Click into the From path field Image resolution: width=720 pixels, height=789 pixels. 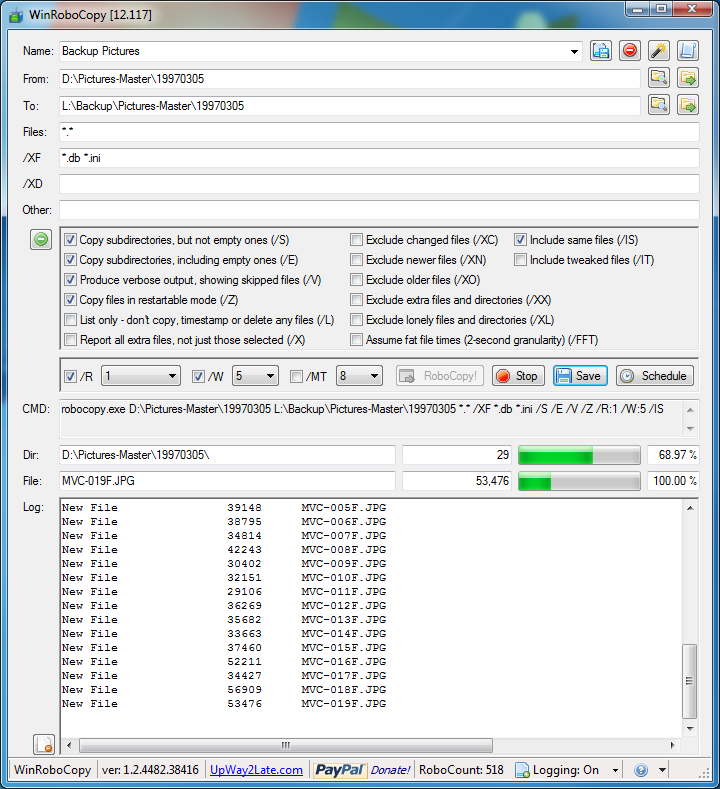pyautogui.click(x=350, y=79)
